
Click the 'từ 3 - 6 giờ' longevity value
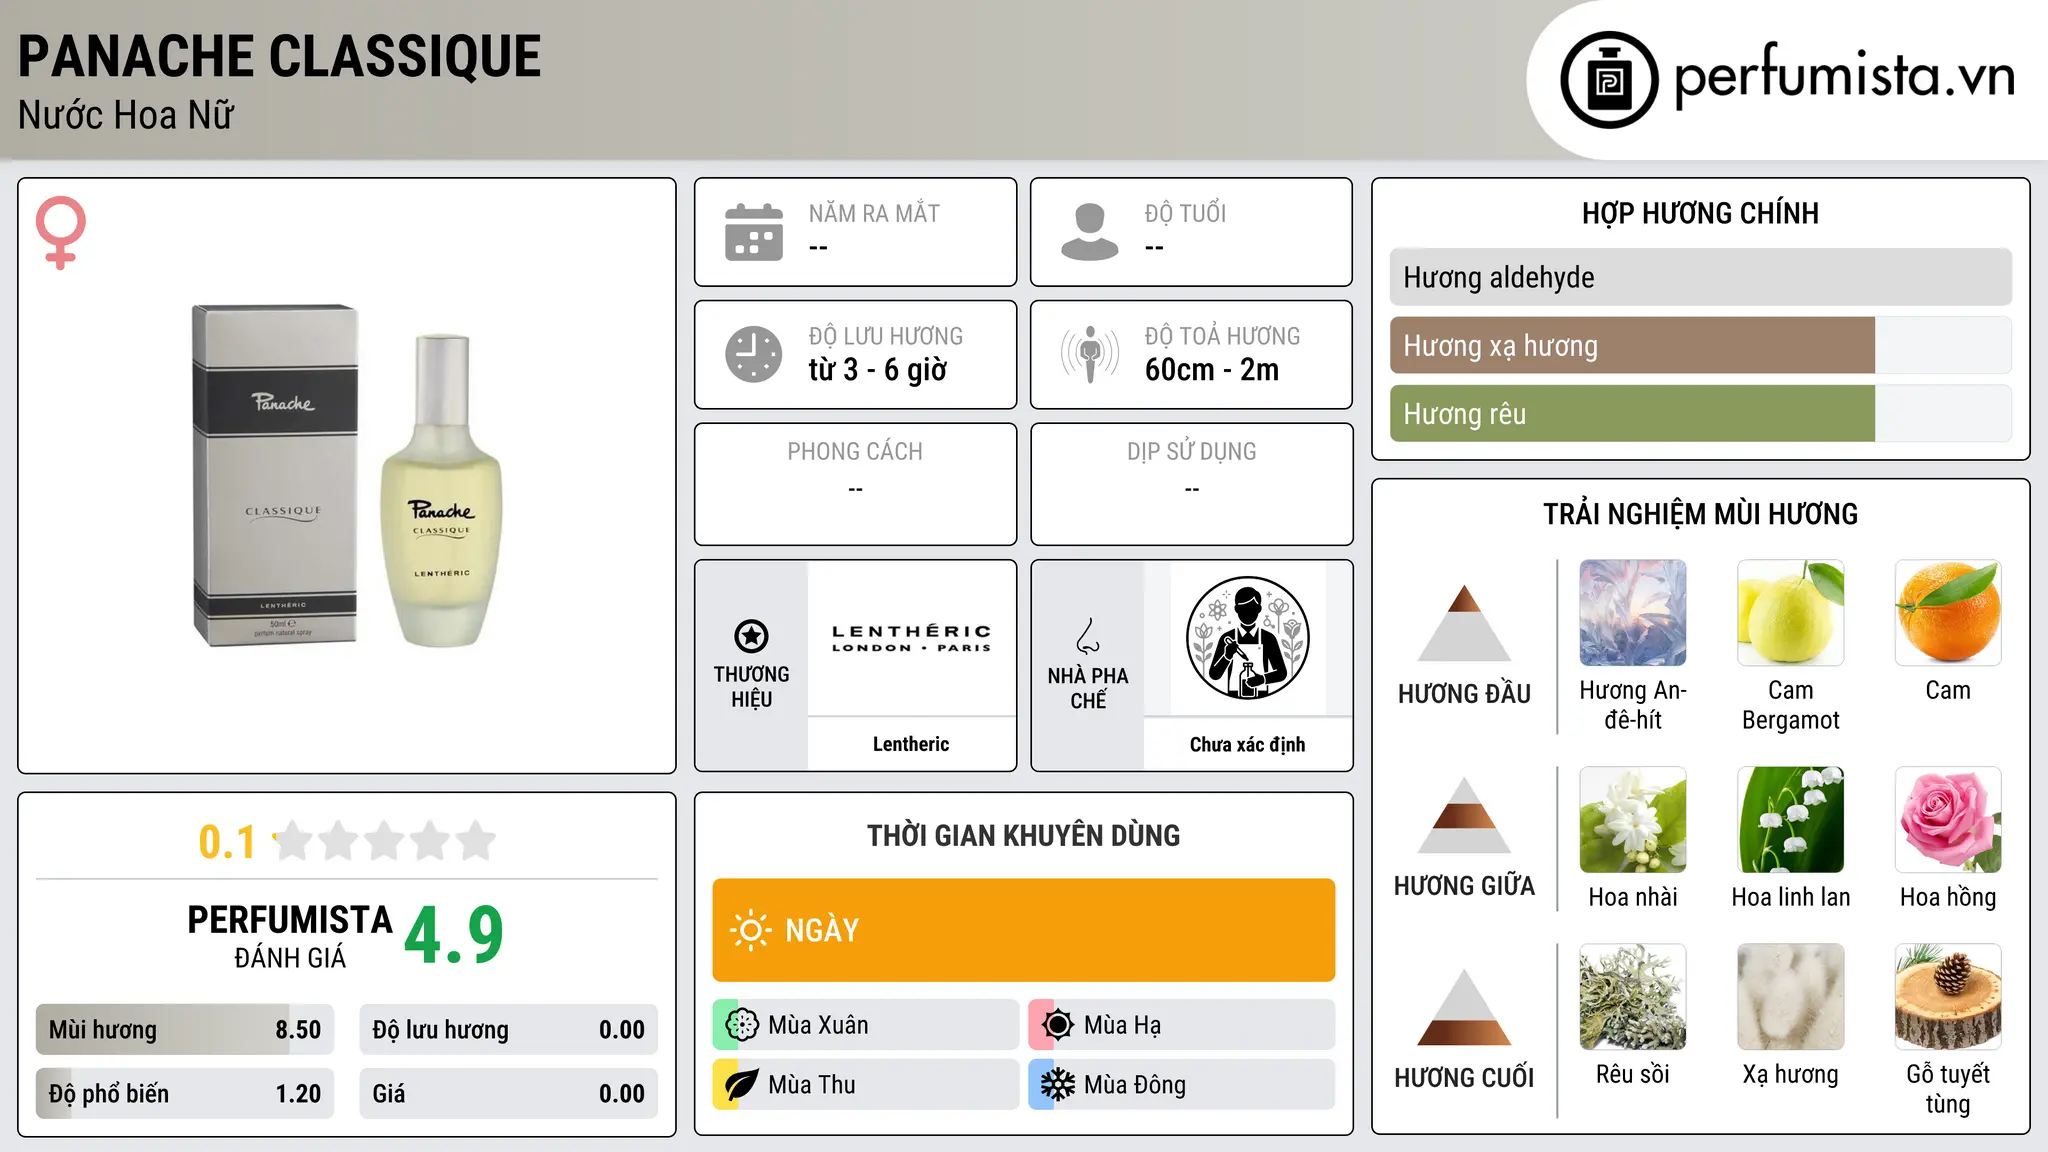878,370
